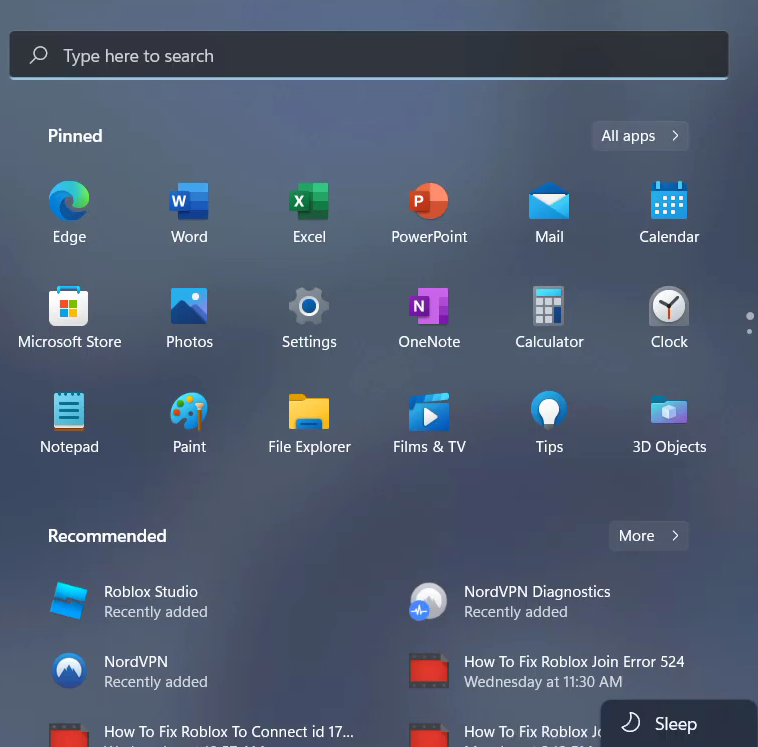The width and height of the screenshot is (758, 747).
Task: Open Edge from pinned apps
Action: coord(69,212)
